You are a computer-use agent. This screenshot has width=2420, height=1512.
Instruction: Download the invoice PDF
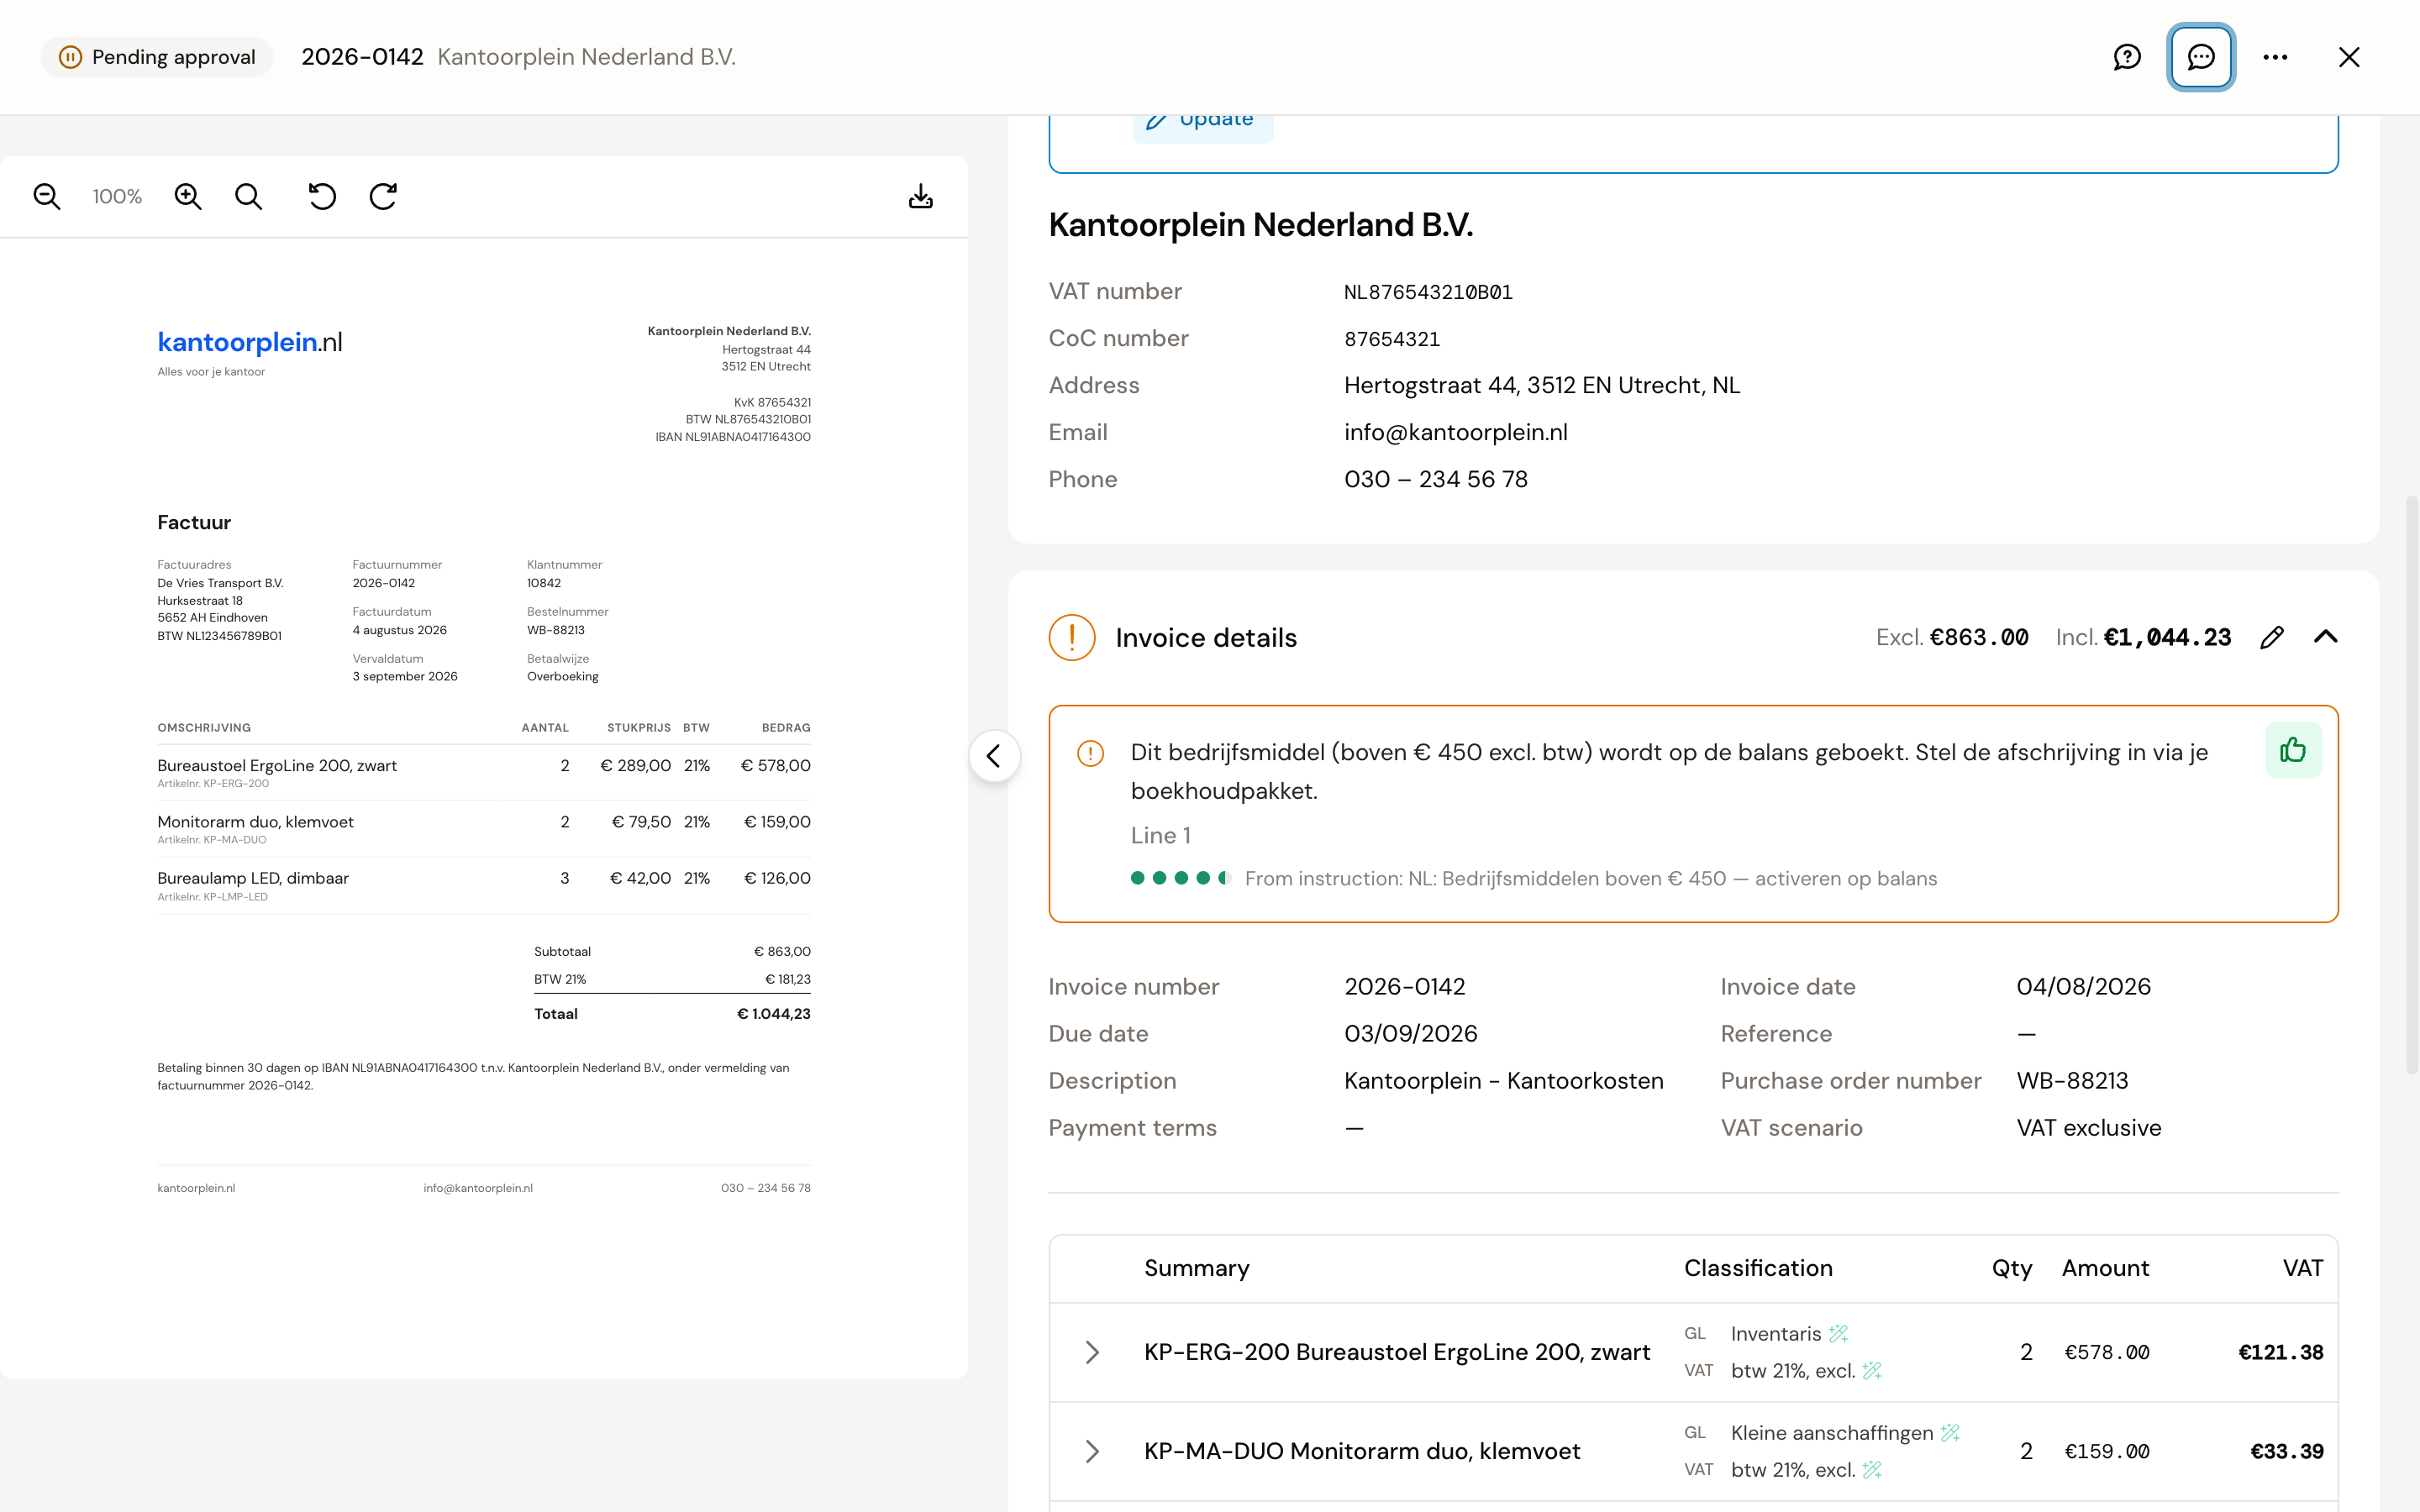(x=921, y=196)
